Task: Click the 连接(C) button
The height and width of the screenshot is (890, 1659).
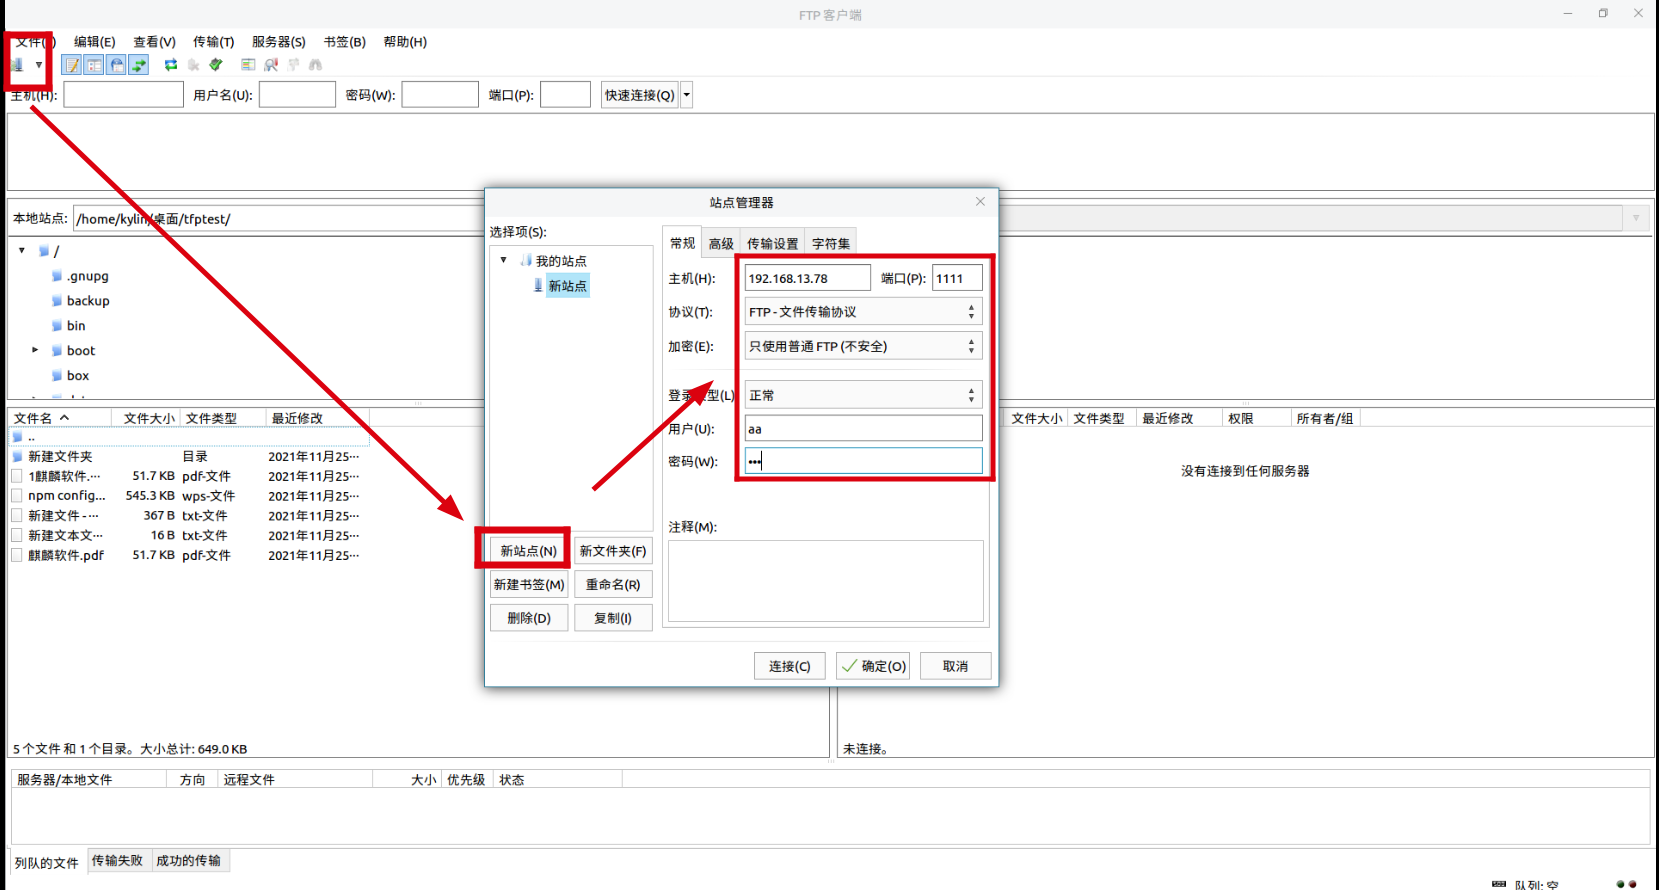Action: click(x=789, y=666)
